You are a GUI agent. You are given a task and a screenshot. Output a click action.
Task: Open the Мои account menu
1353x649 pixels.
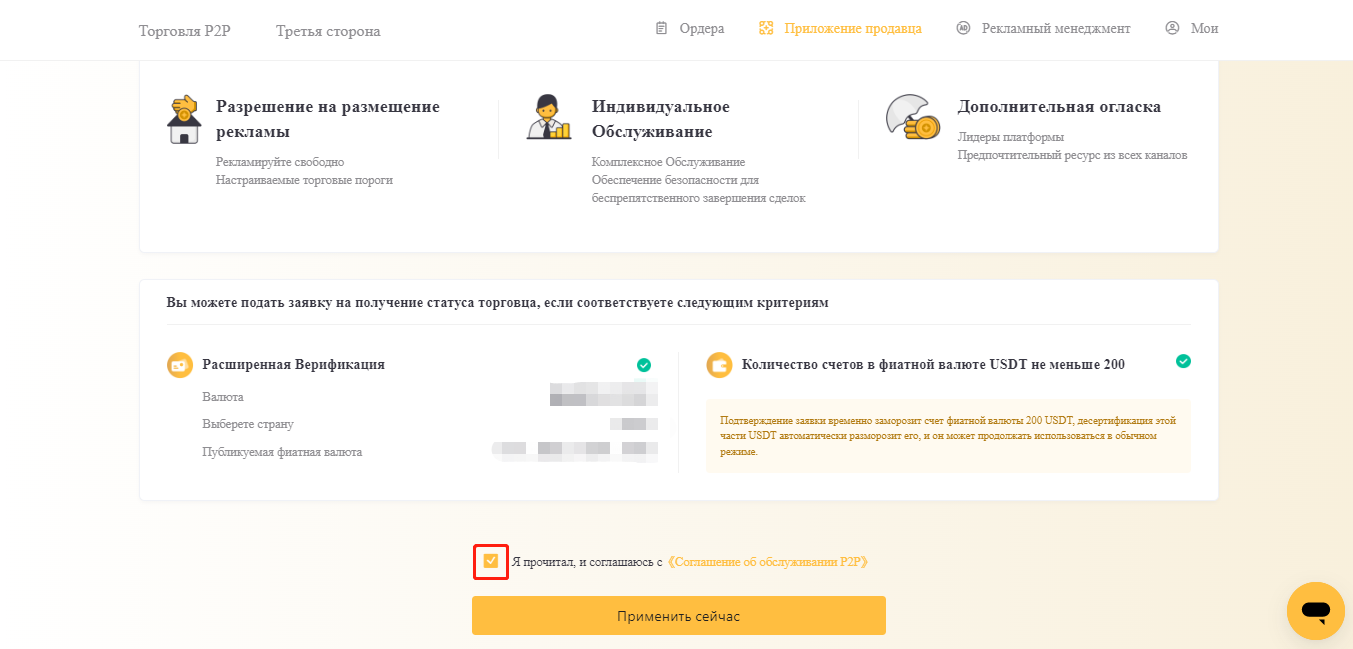pyautogui.click(x=1192, y=29)
